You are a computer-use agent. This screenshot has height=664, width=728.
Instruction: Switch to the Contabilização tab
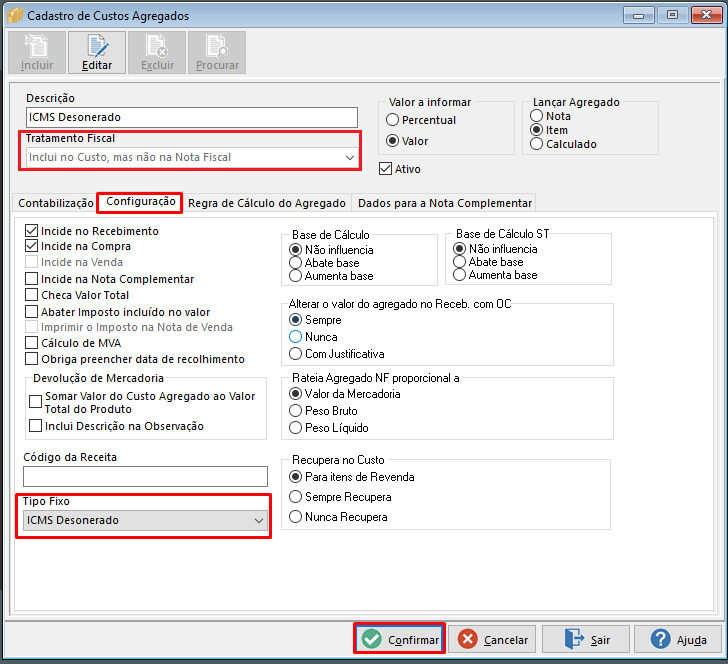[56, 203]
